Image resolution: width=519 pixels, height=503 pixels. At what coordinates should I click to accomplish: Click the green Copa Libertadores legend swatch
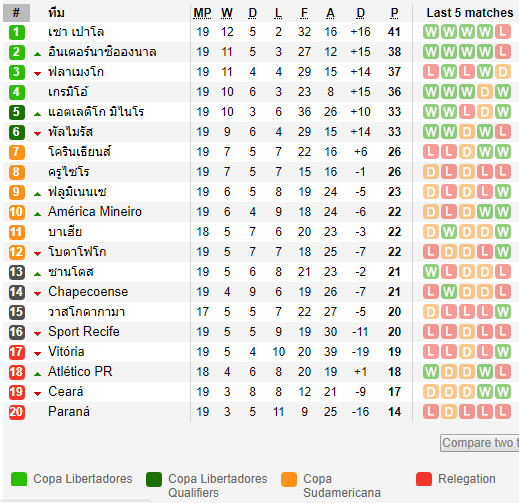[x=19, y=479]
